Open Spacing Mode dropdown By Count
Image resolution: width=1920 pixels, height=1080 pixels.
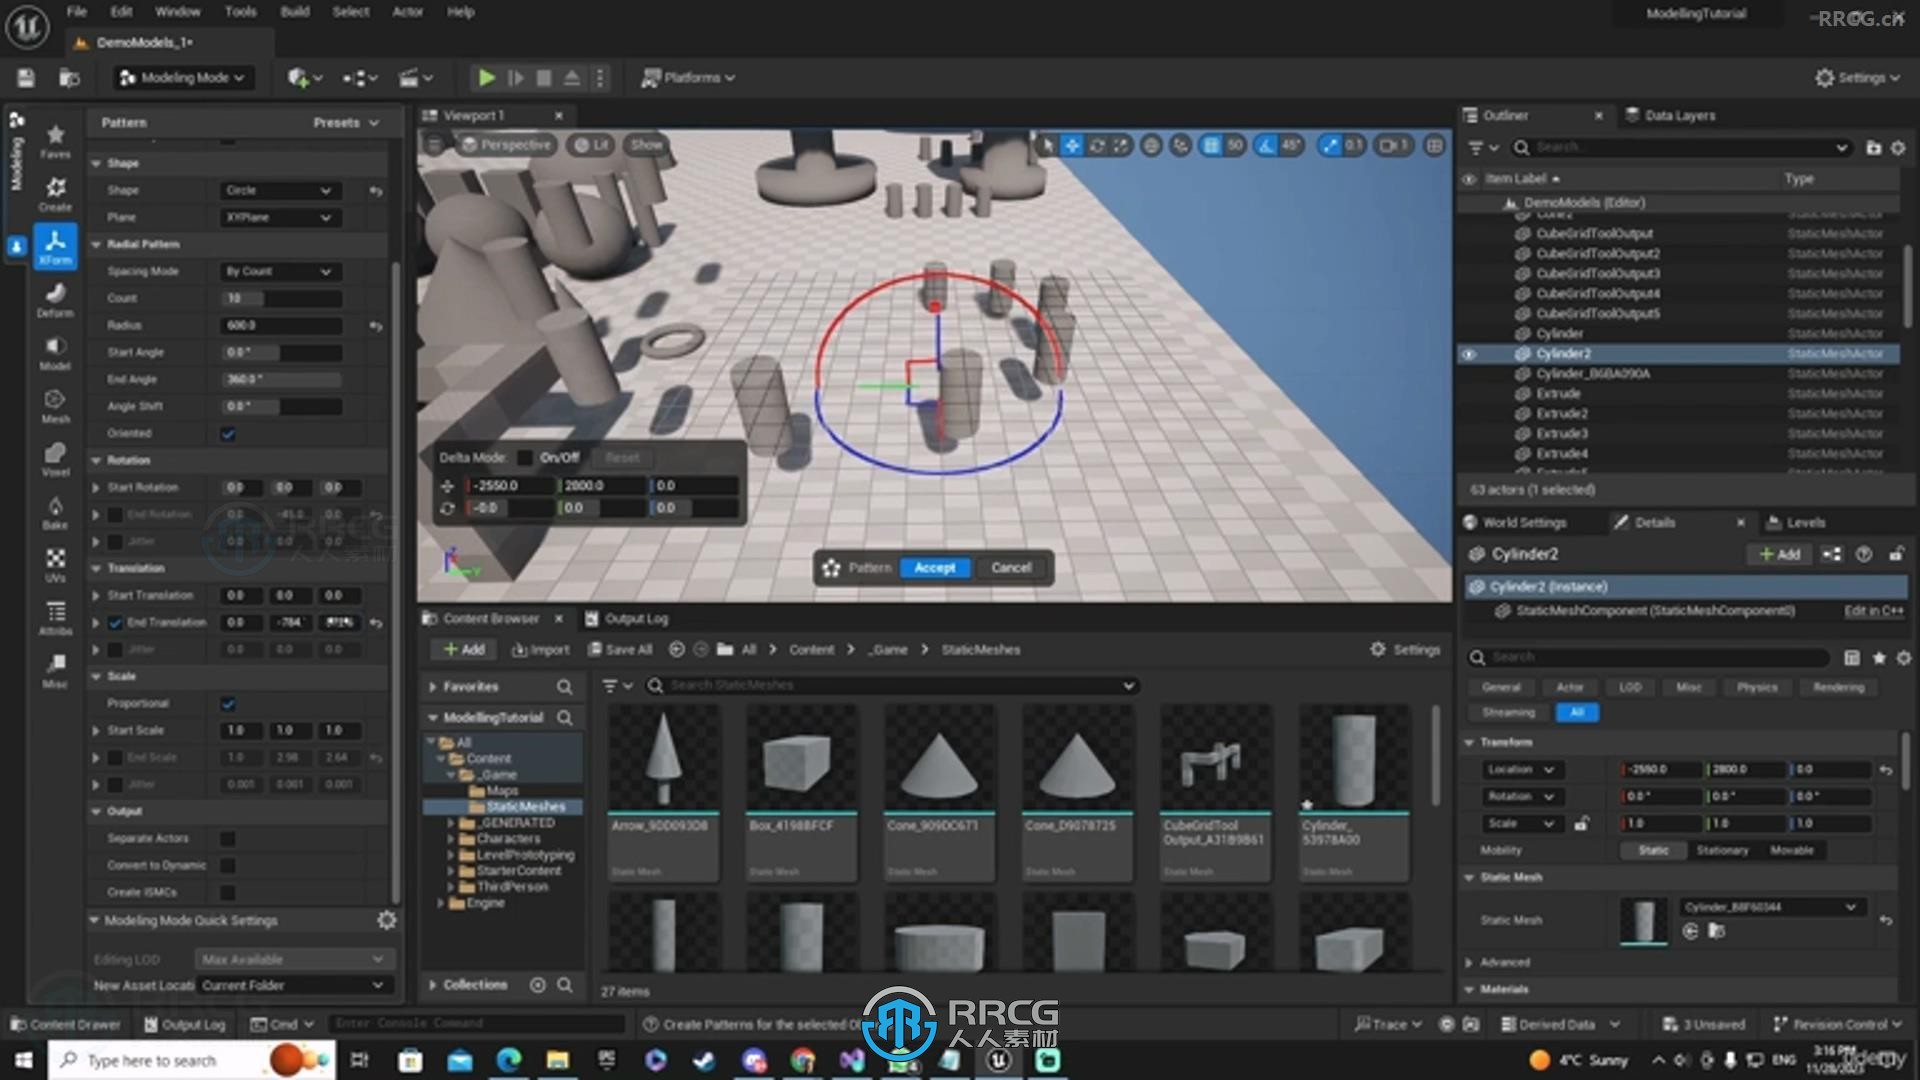[x=280, y=271]
